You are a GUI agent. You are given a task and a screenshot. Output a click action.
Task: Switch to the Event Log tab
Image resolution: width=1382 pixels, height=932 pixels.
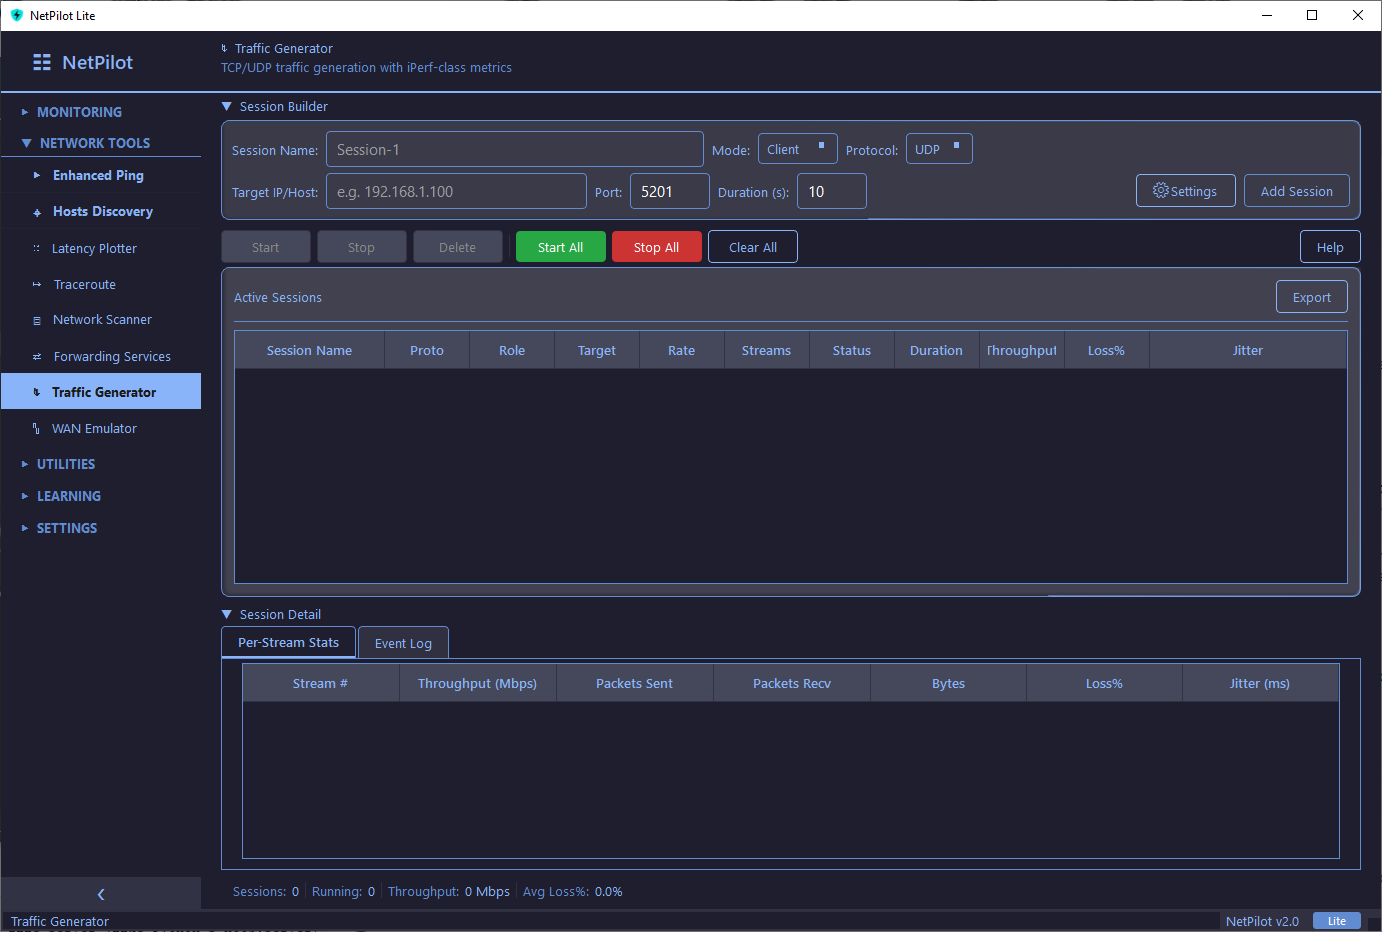point(403,642)
